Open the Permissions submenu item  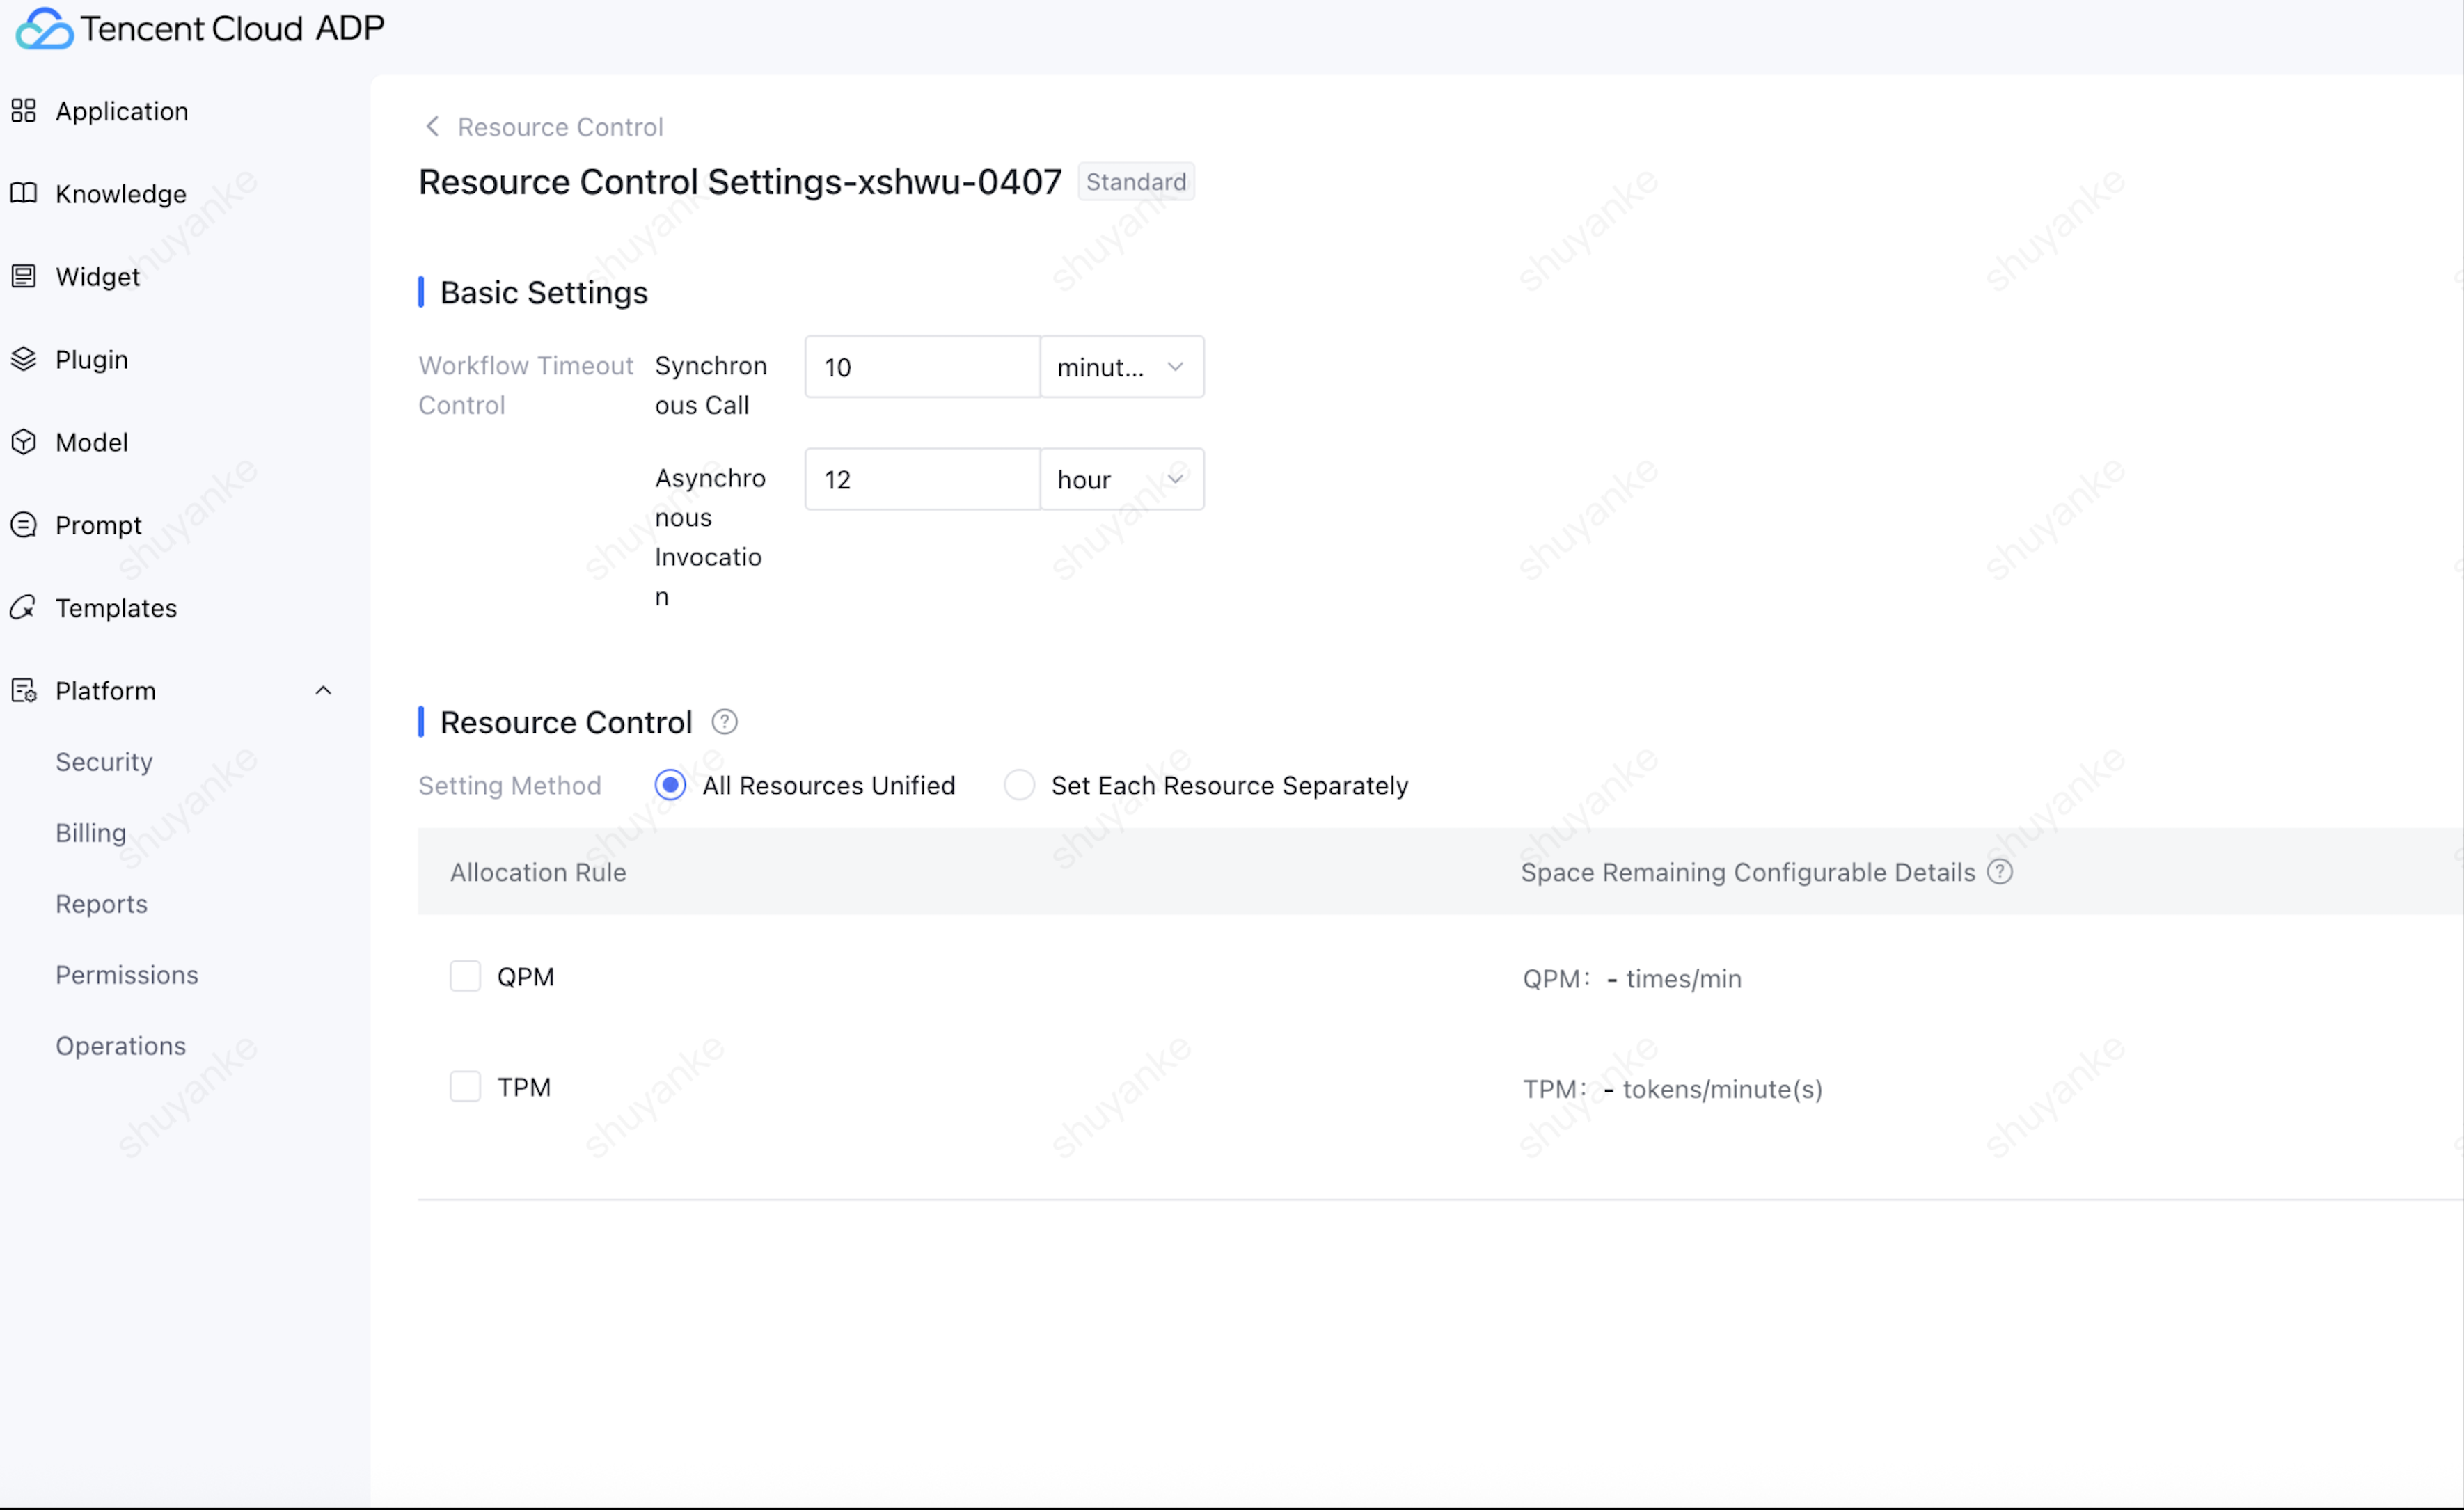127,975
